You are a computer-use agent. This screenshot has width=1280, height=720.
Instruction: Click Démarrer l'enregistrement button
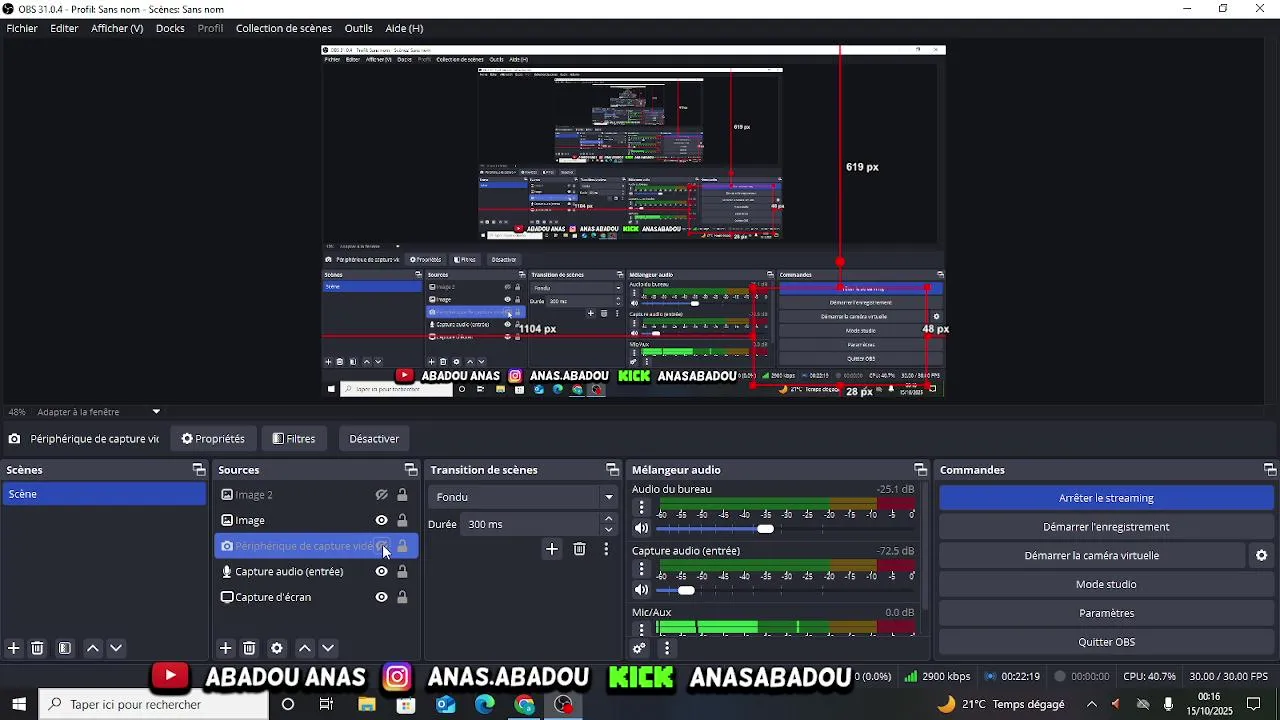coord(1106,527)
